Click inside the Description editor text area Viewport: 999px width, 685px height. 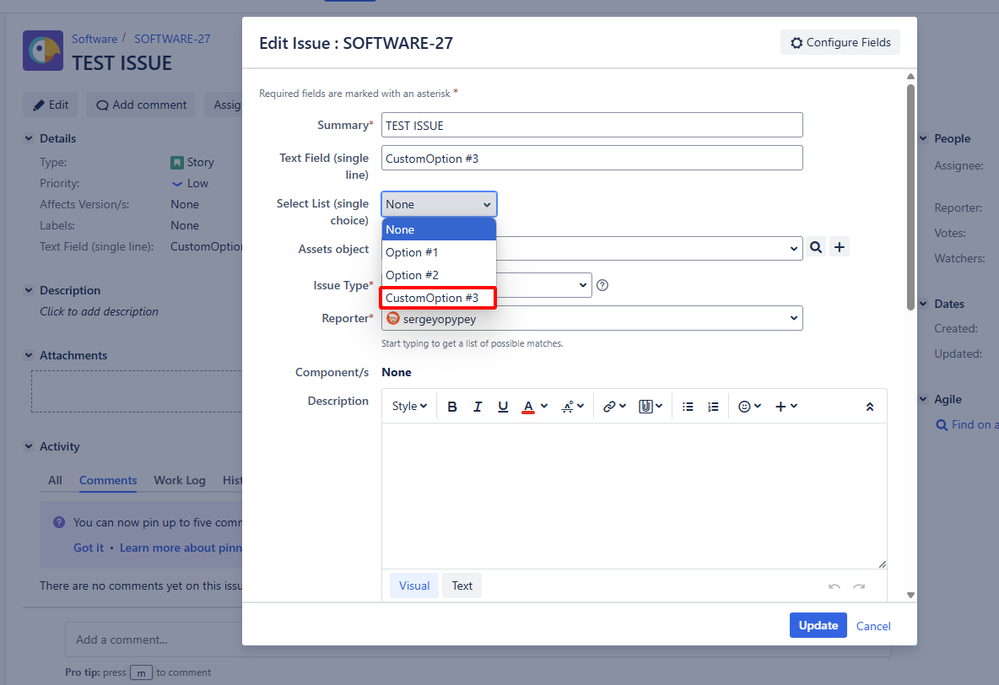[634, 496]
